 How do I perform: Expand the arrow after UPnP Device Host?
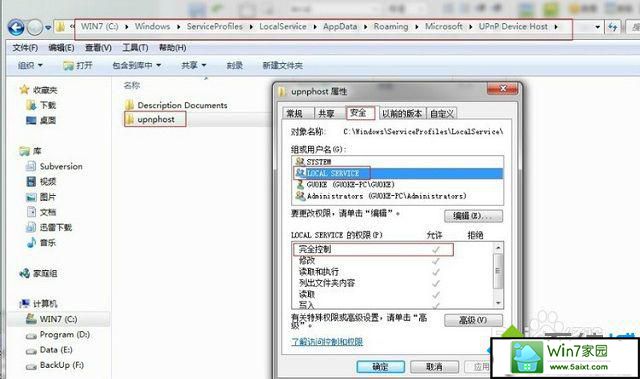pos(556,27)
